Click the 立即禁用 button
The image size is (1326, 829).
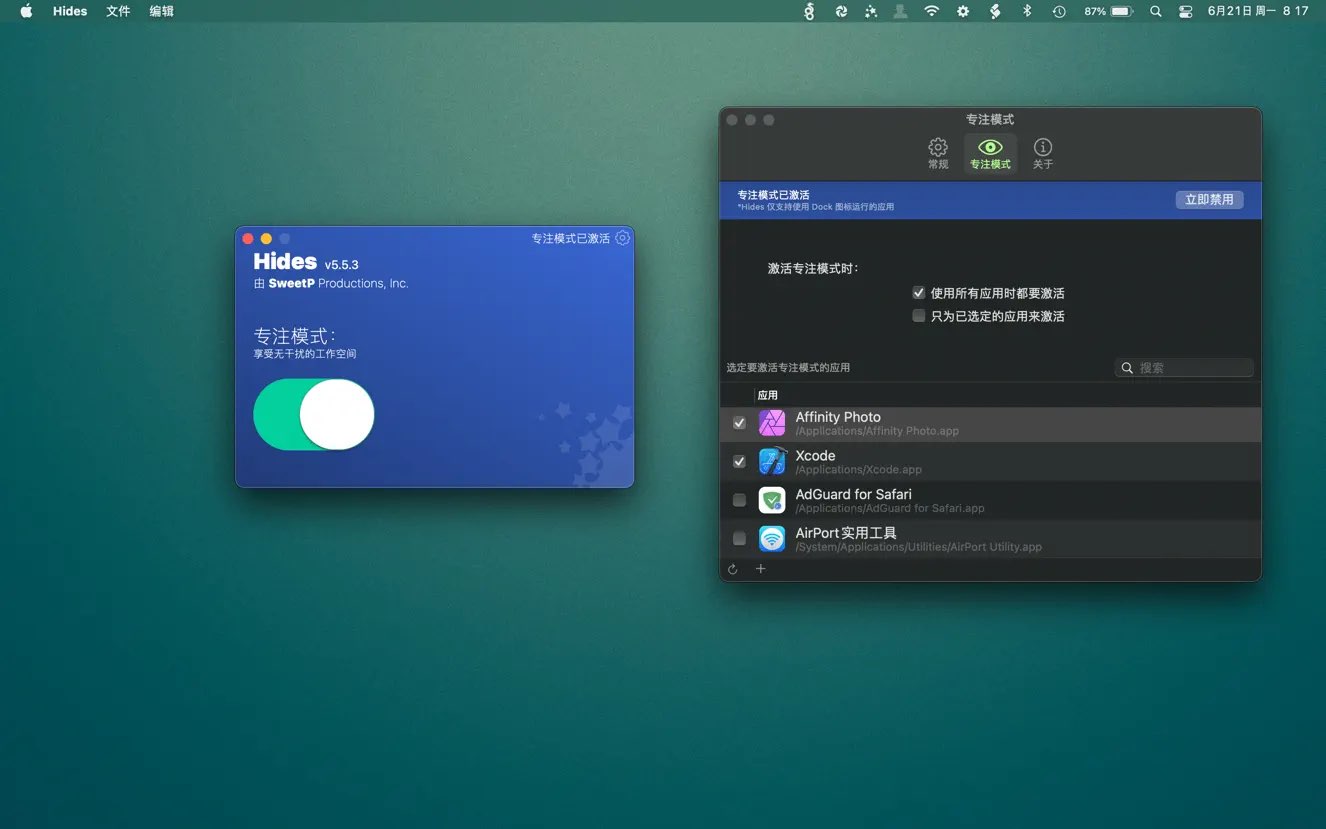tap(1209, 199)
